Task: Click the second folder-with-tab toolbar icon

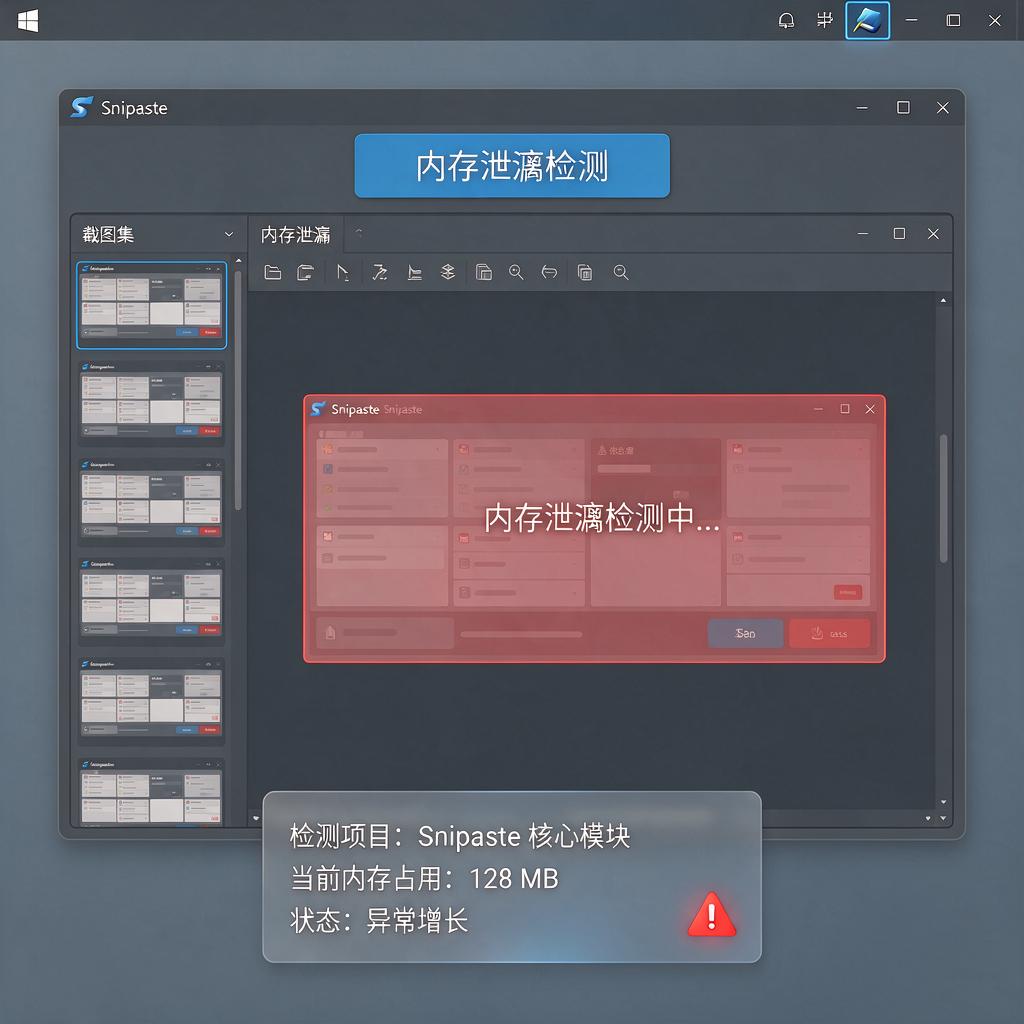Action: pyautogui.click(x=306, y=272)
